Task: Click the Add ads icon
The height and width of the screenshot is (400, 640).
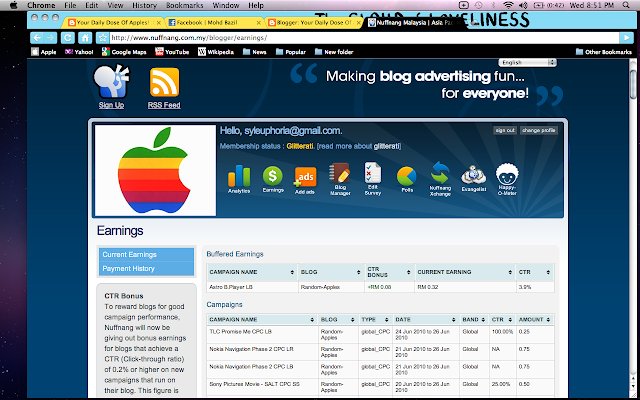Action: pyautogui.click(x=305, y=177)
